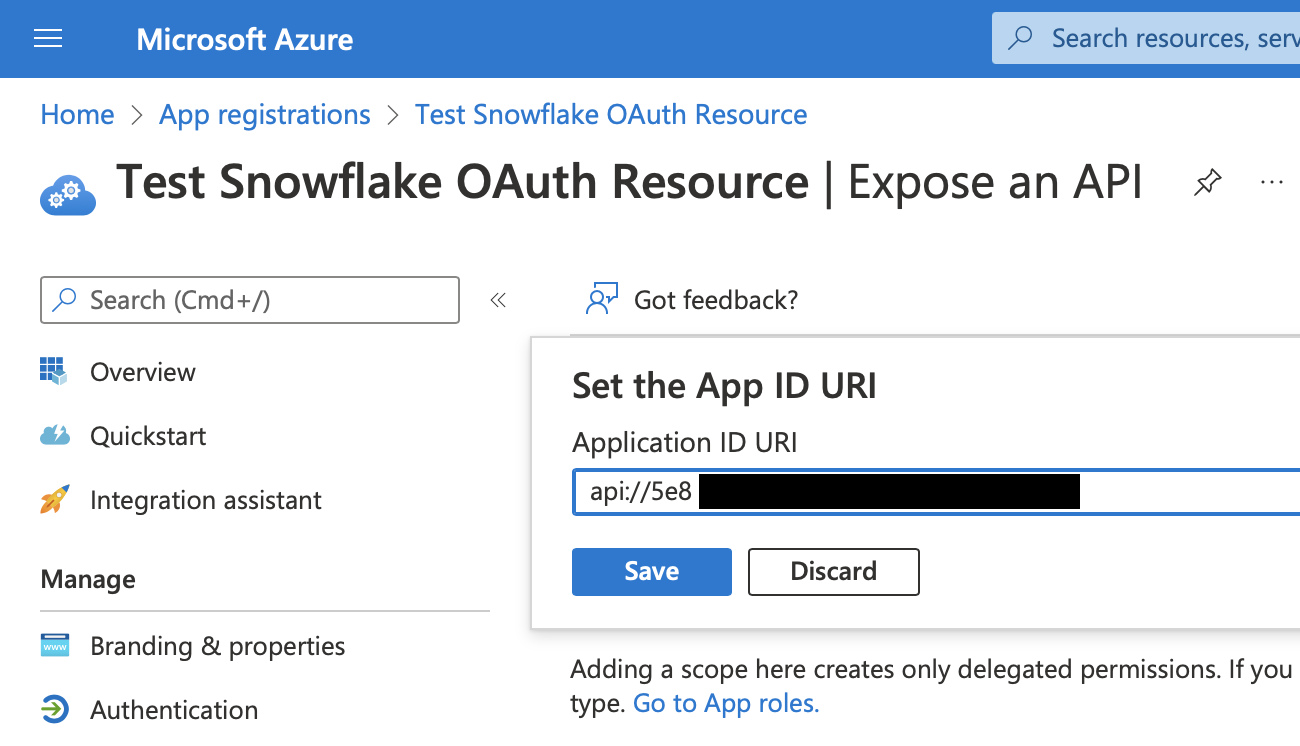Discard the App ID URI changes
1300x746 pixels.
click(x=833, y=571)
